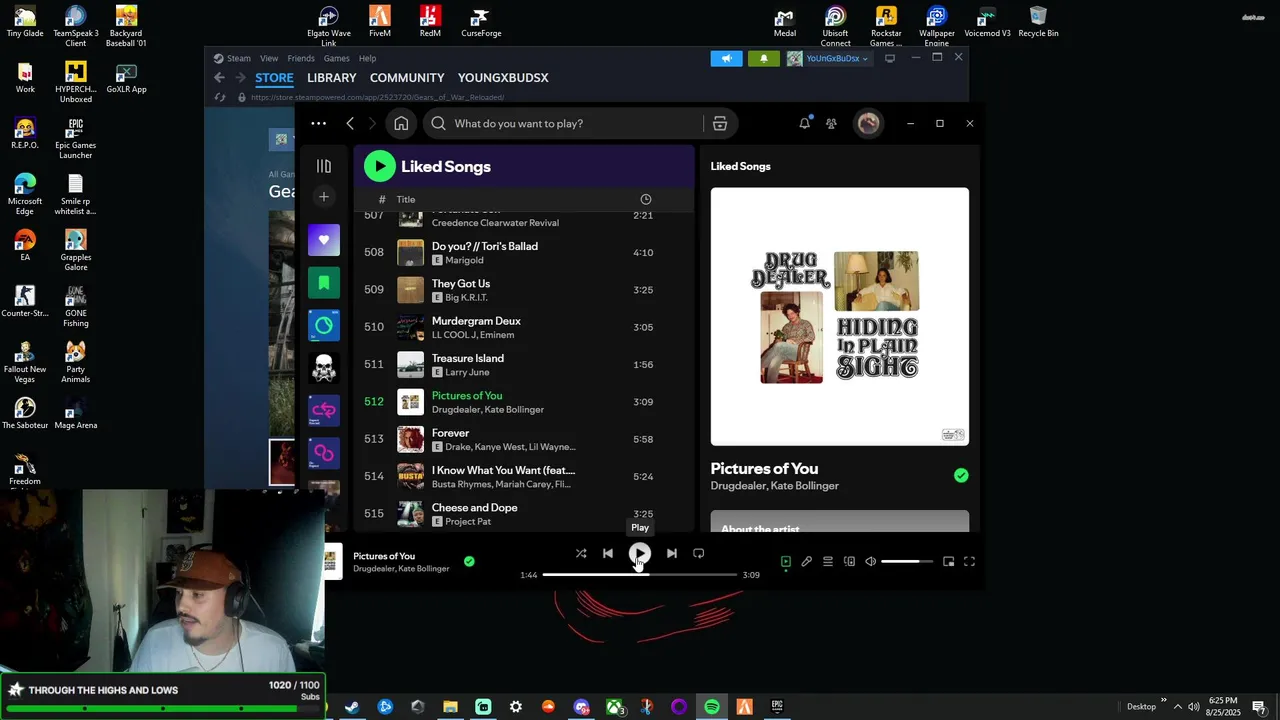The width and height of the screenshot is (1280, 720).
Task: Open the Games menu in Steam
Action: point(336,58)
